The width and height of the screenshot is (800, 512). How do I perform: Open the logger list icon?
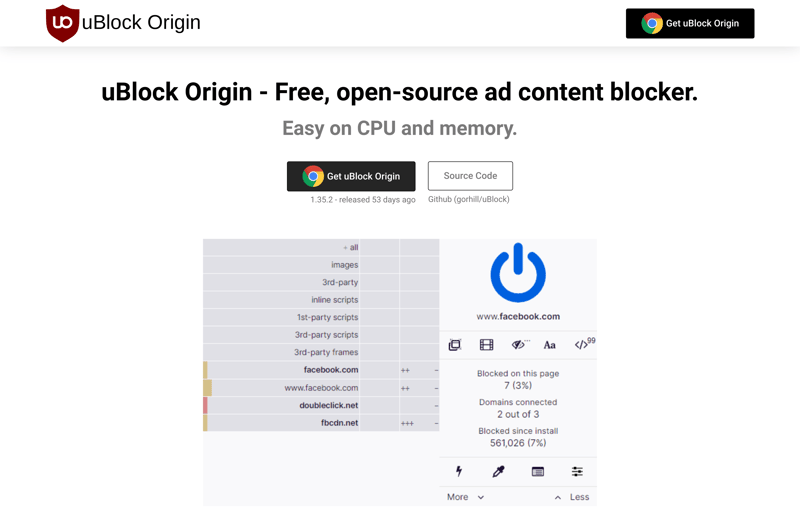click(538, 472)
